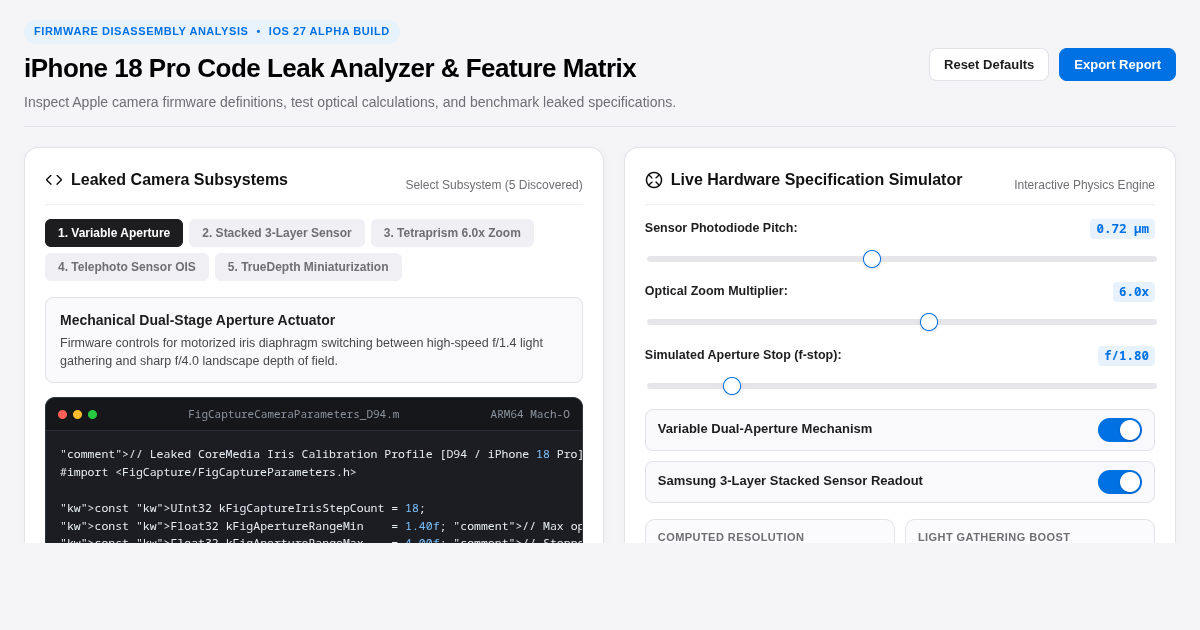Click the Reset Defaults button
The image size is (1200, 630).
pos(989,64)
